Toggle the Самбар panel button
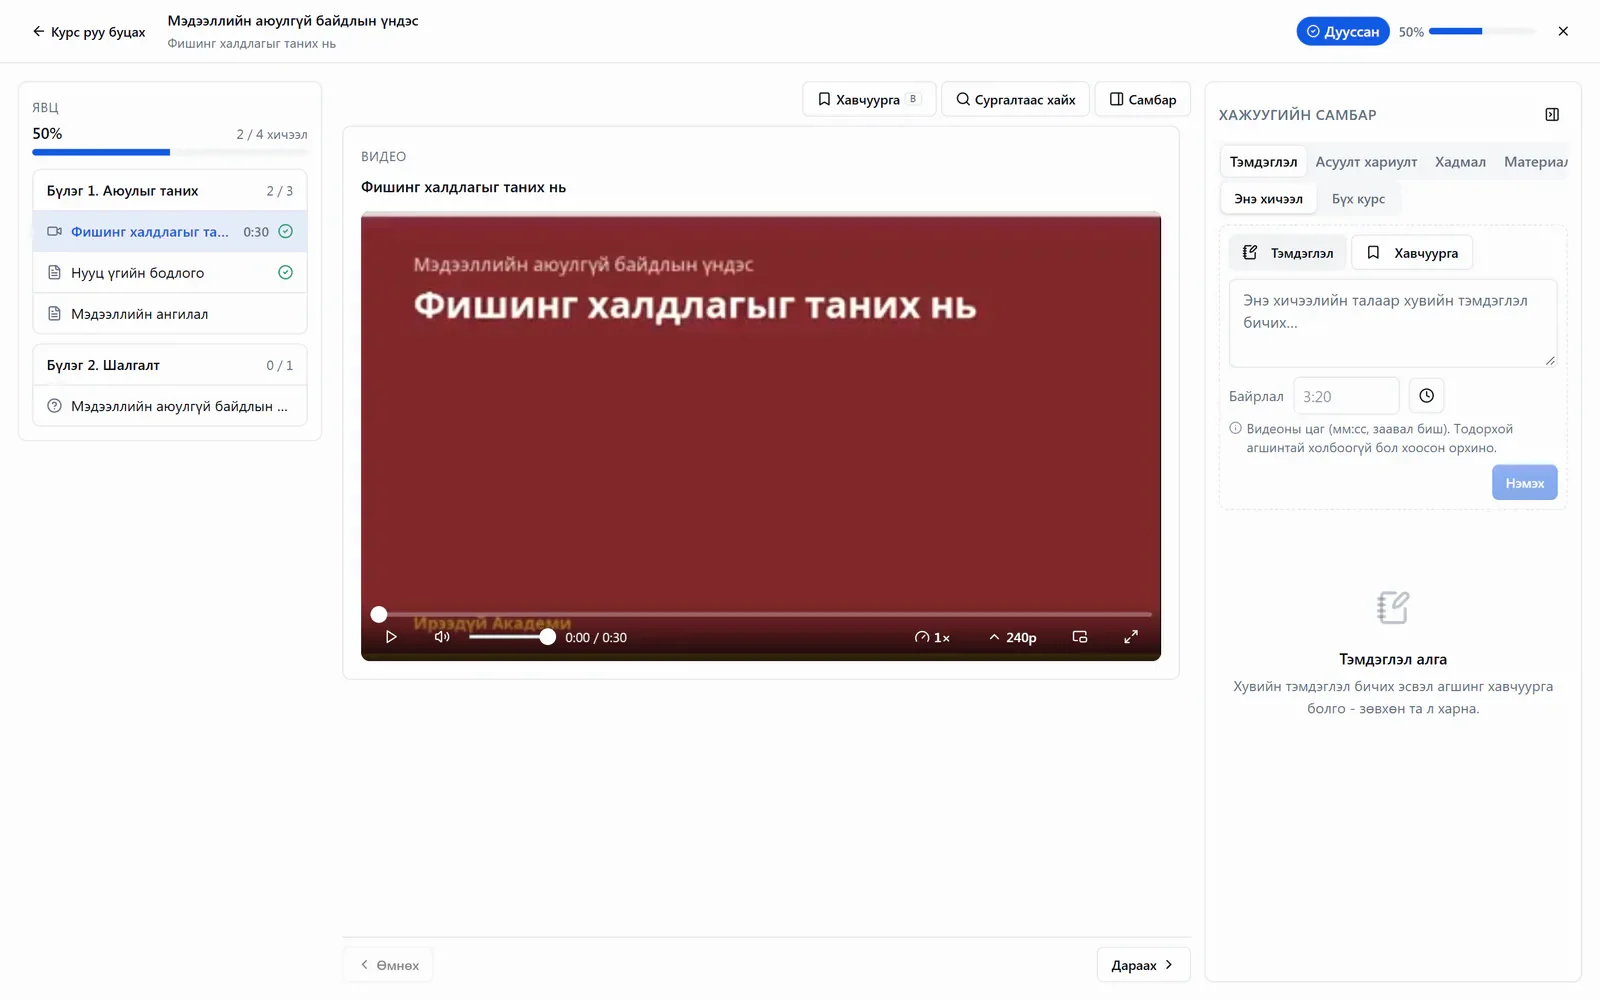Image resolution: width=1600 pixels, height=1000 pixels. click(1143, 99)
